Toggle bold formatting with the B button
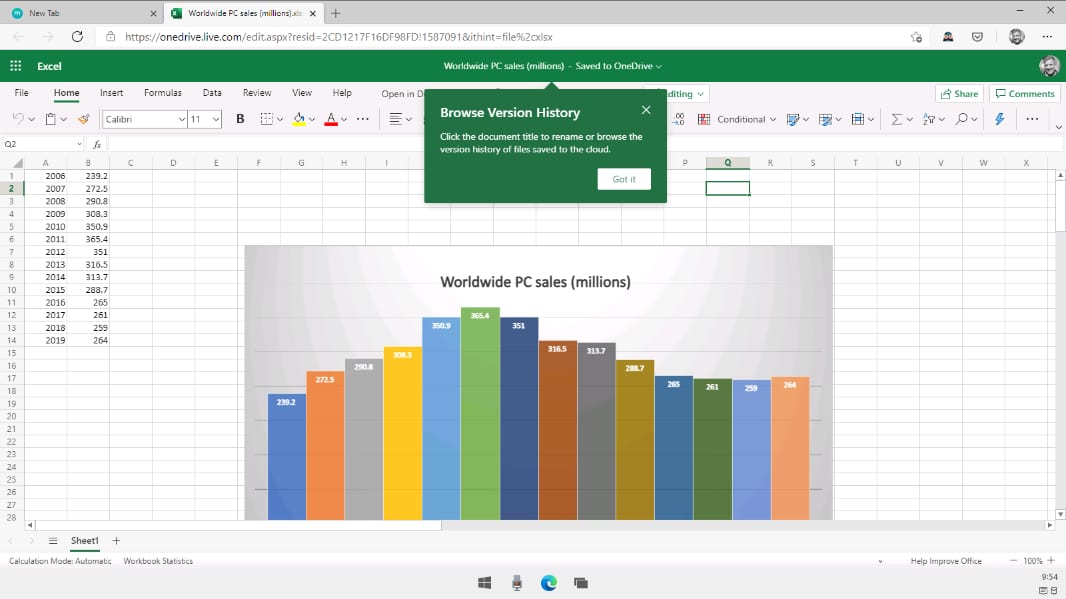The height and width of the screenshot is (599, 1066). click(240, 119)
